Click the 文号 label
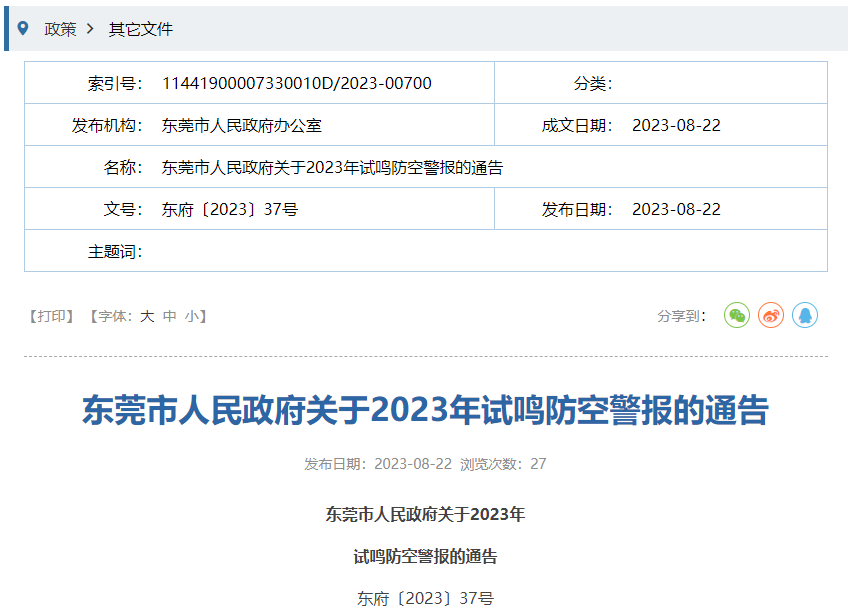The image size is (852, 616). point(123,209)
